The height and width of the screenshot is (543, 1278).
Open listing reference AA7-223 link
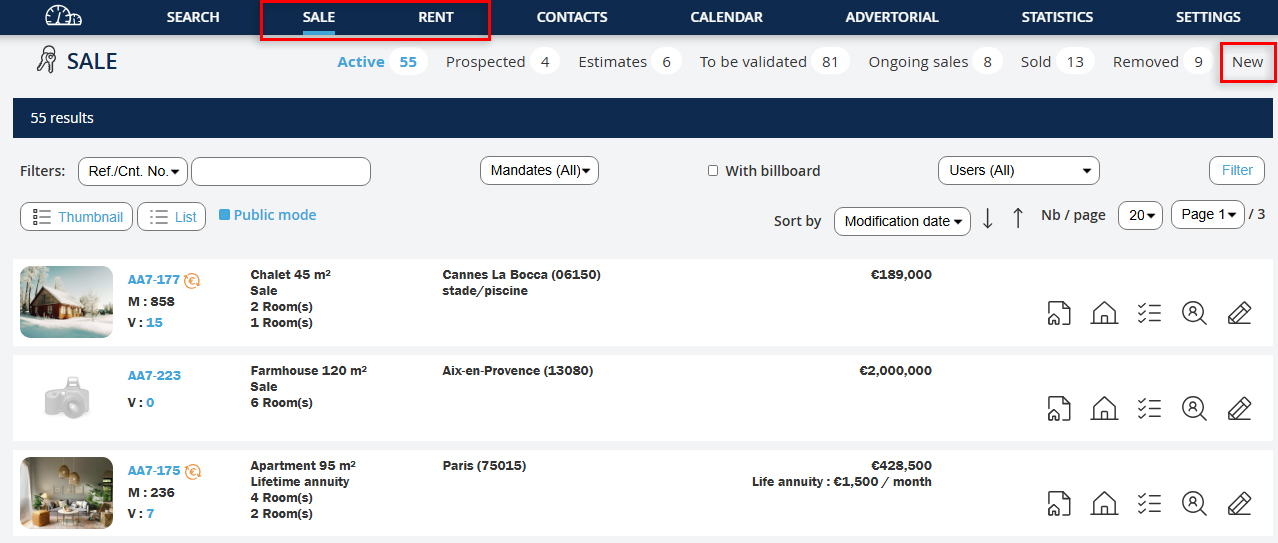tap(154, 376)
